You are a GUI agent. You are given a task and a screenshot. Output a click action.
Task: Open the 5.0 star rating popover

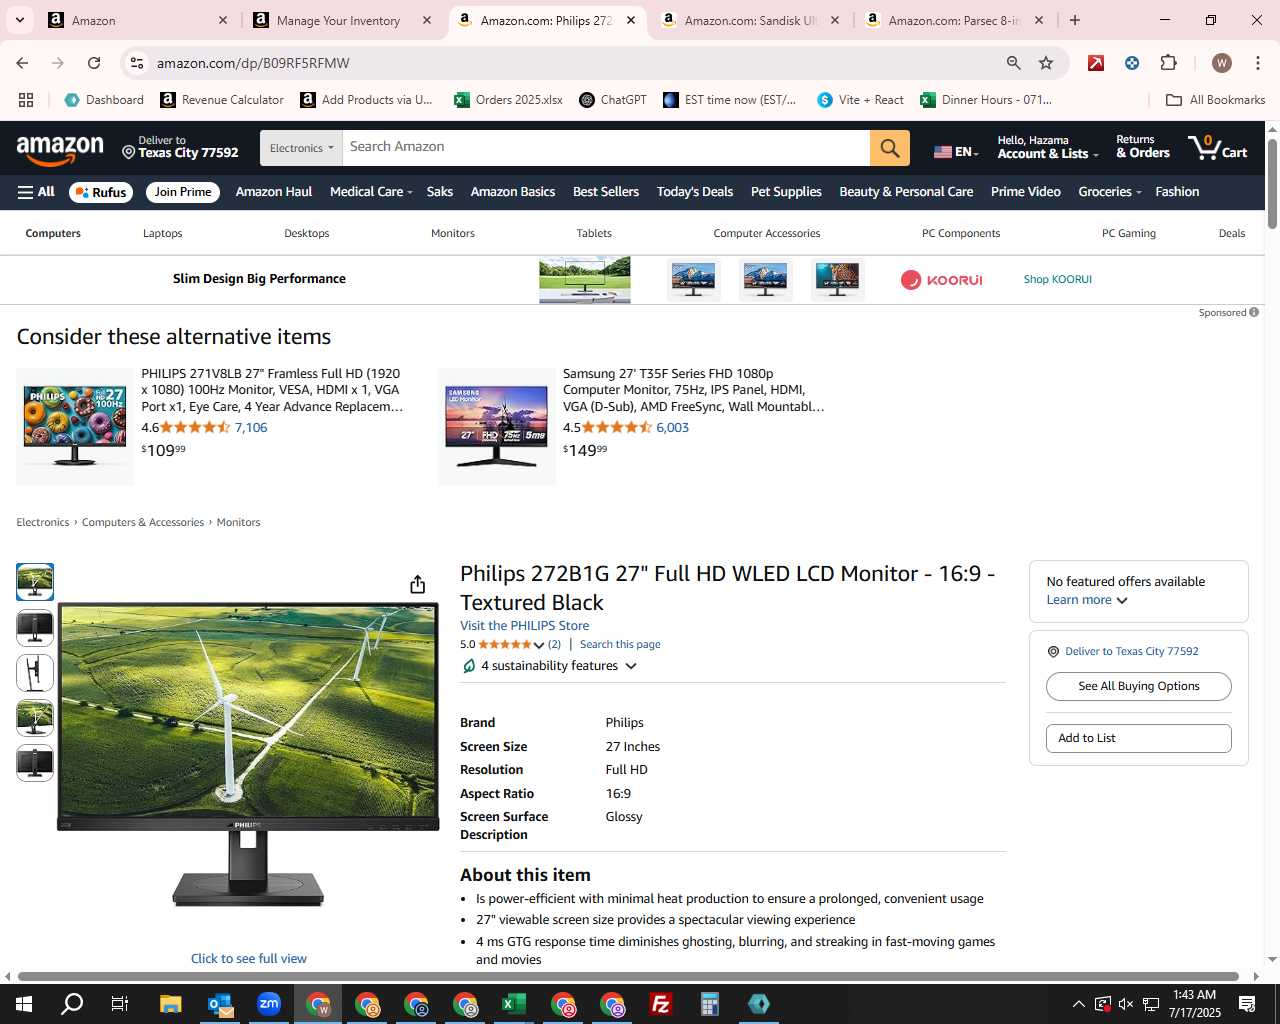click(x=502, y=645)
